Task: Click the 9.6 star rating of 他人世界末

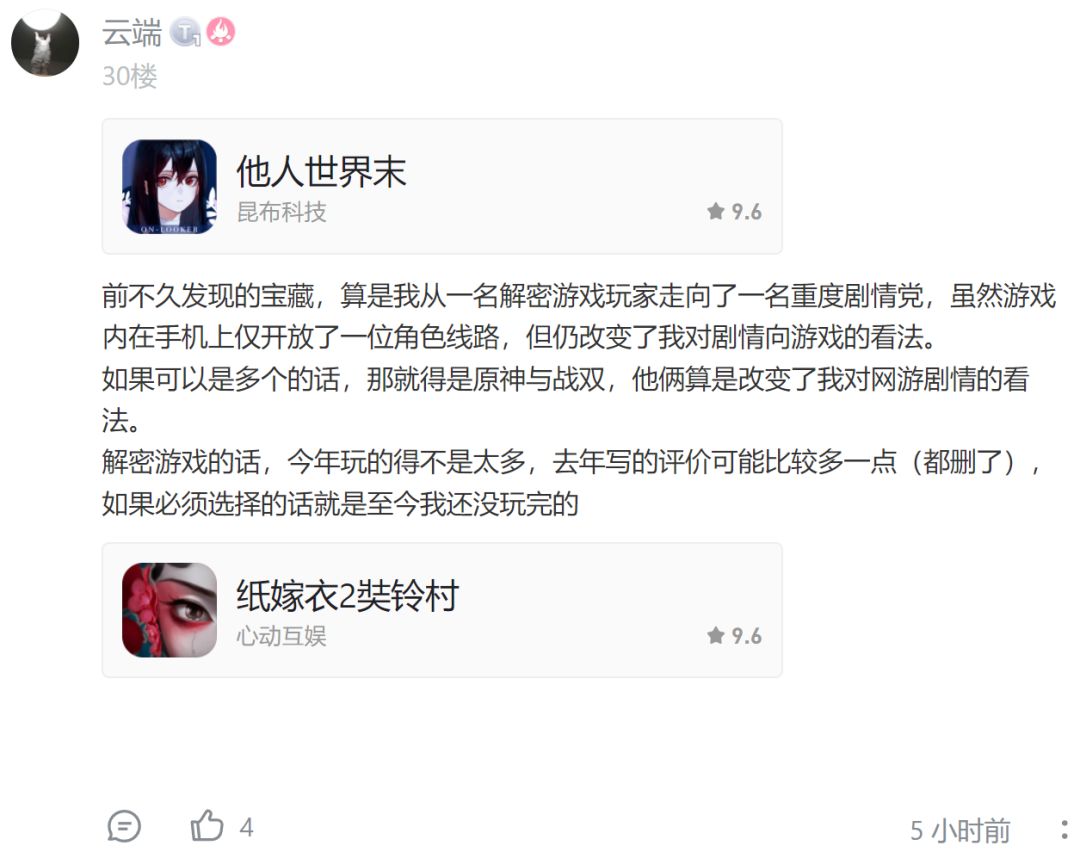Action: 734,212
